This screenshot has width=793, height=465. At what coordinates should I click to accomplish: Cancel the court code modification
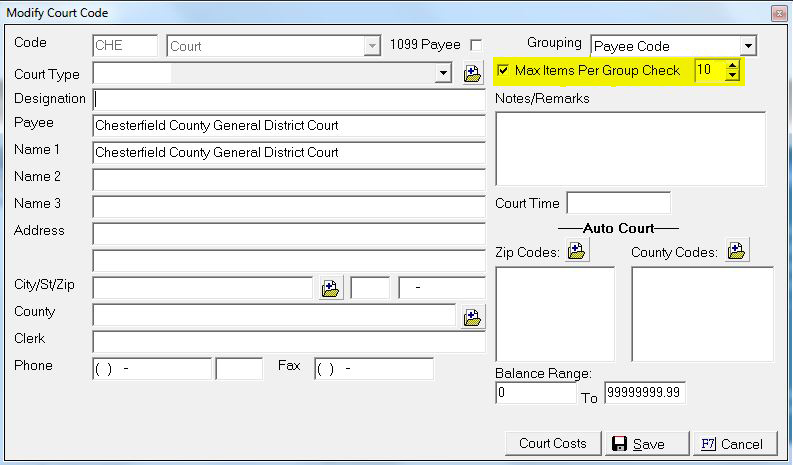point(732,443)
